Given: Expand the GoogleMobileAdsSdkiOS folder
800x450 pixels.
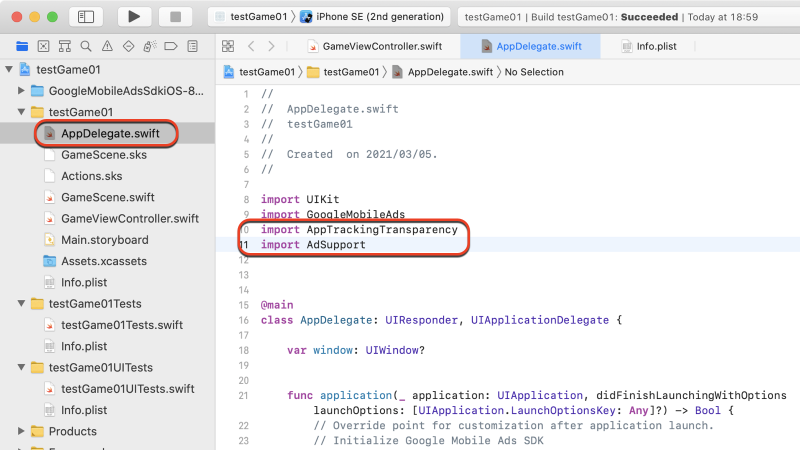Looking at the screenshot, I should [x=21, y=91].
